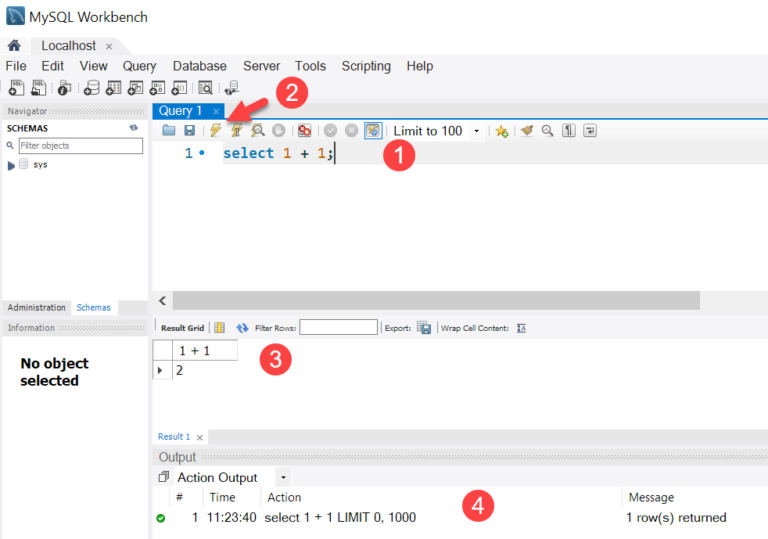Save the SQL script with the floppy disk icon
The image size is (768, 539).
pos(189,131)
